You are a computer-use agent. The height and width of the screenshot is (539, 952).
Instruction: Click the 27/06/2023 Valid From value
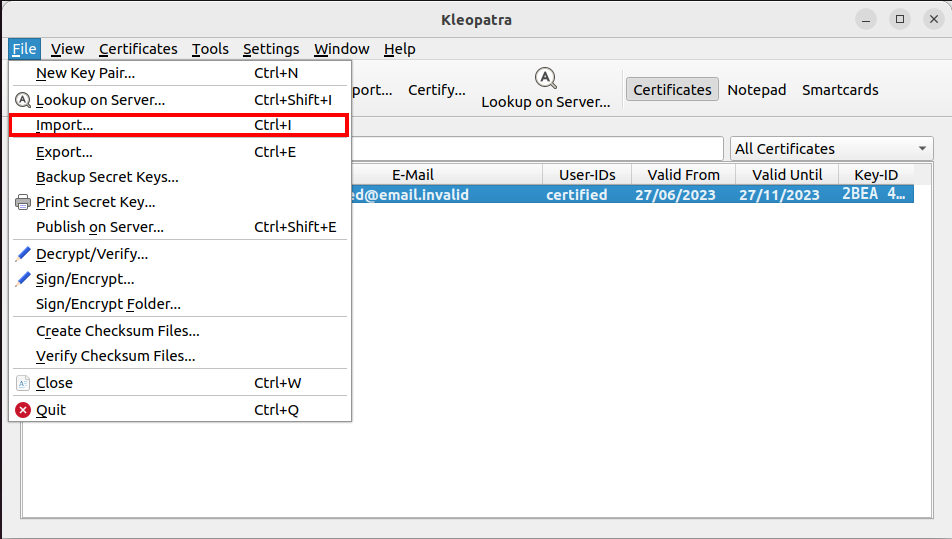tap(675, 195)
